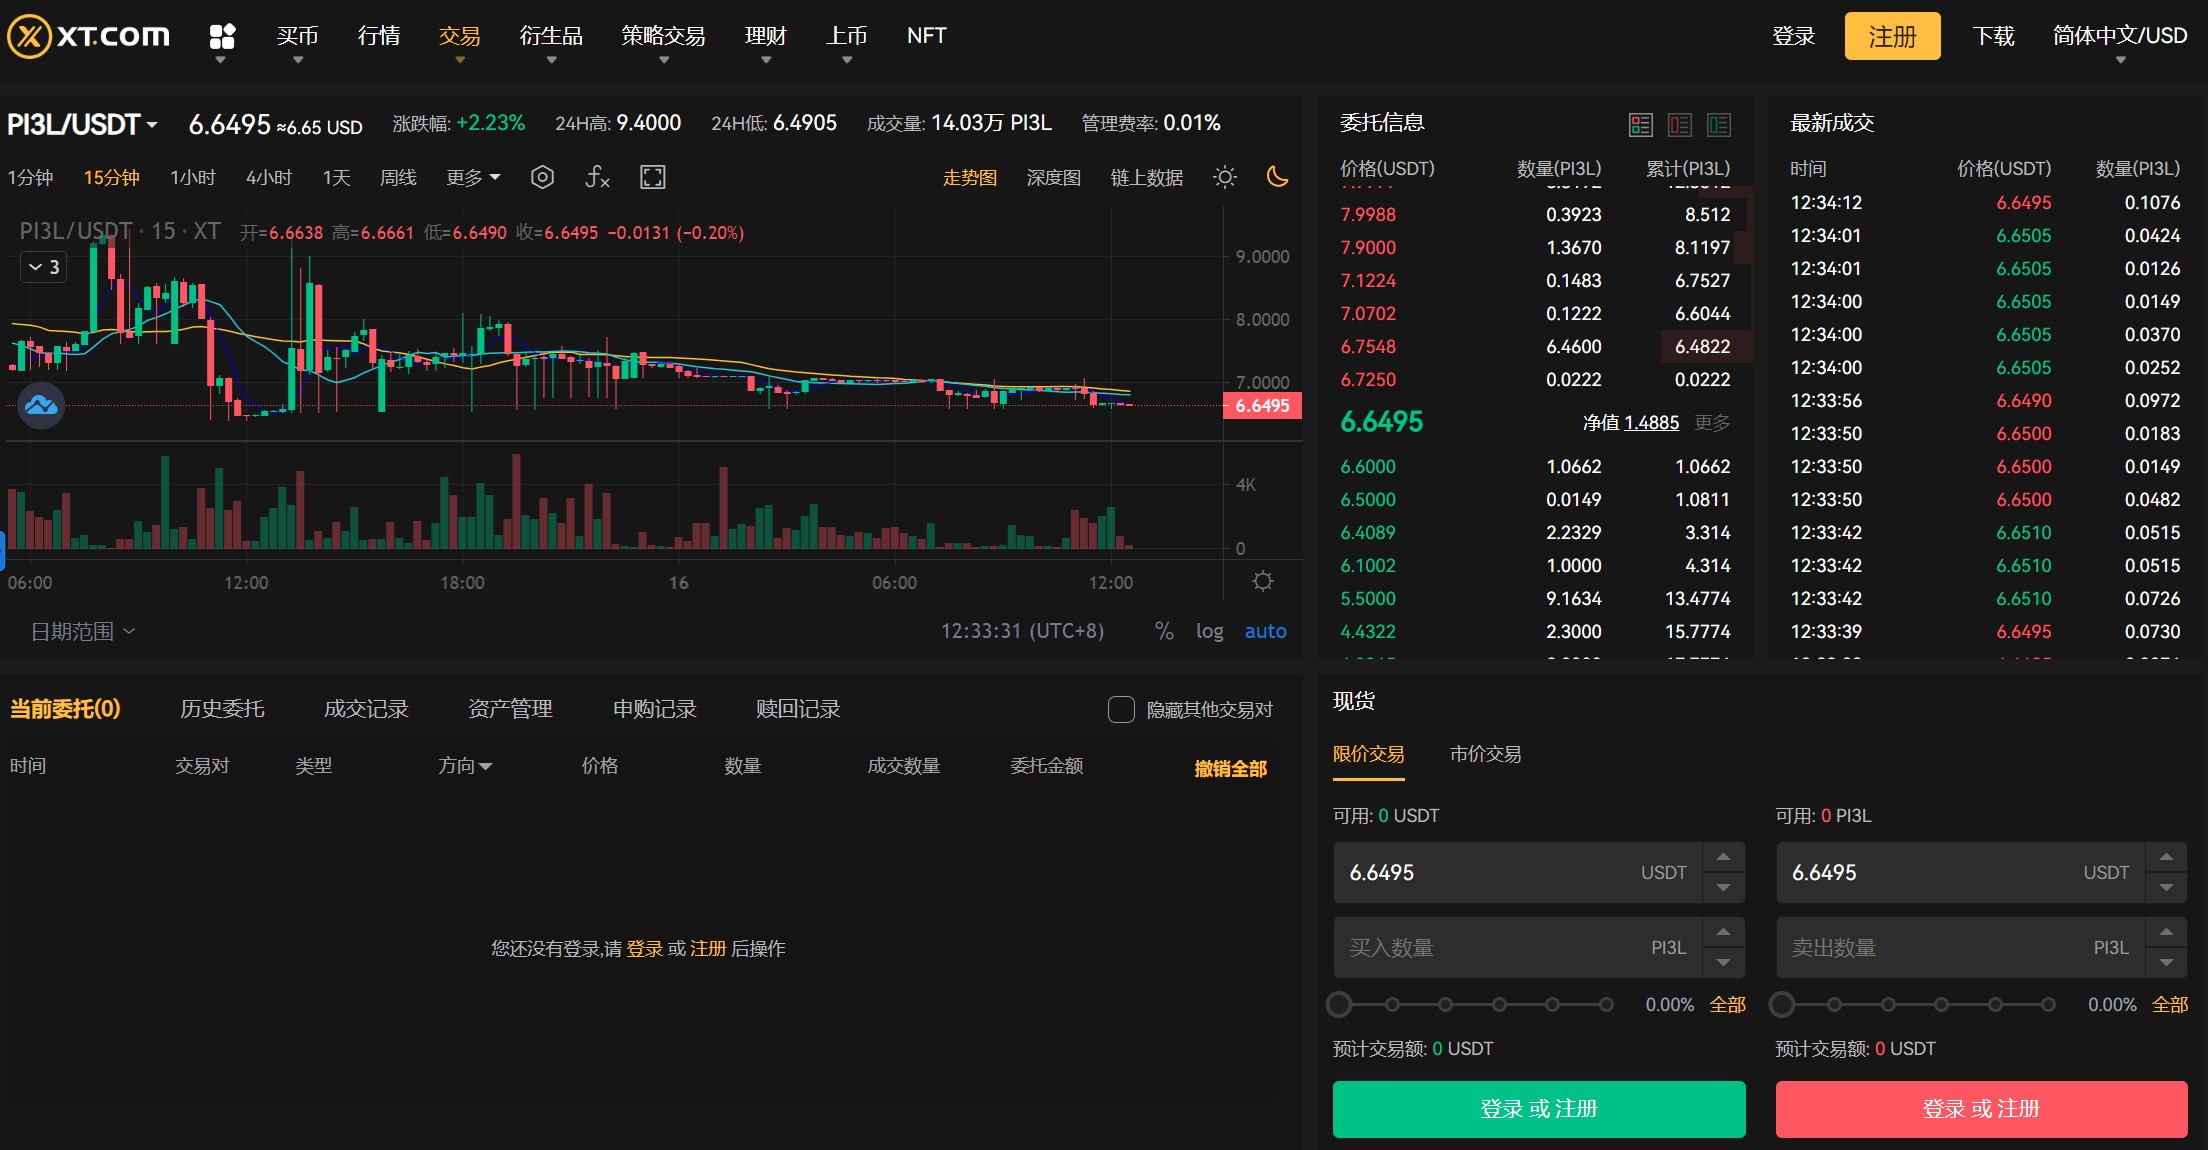Open the PI3L/USDT pair selector dropdown
The height and width of the screenshot is (1150, 2208).
(82, 123)
